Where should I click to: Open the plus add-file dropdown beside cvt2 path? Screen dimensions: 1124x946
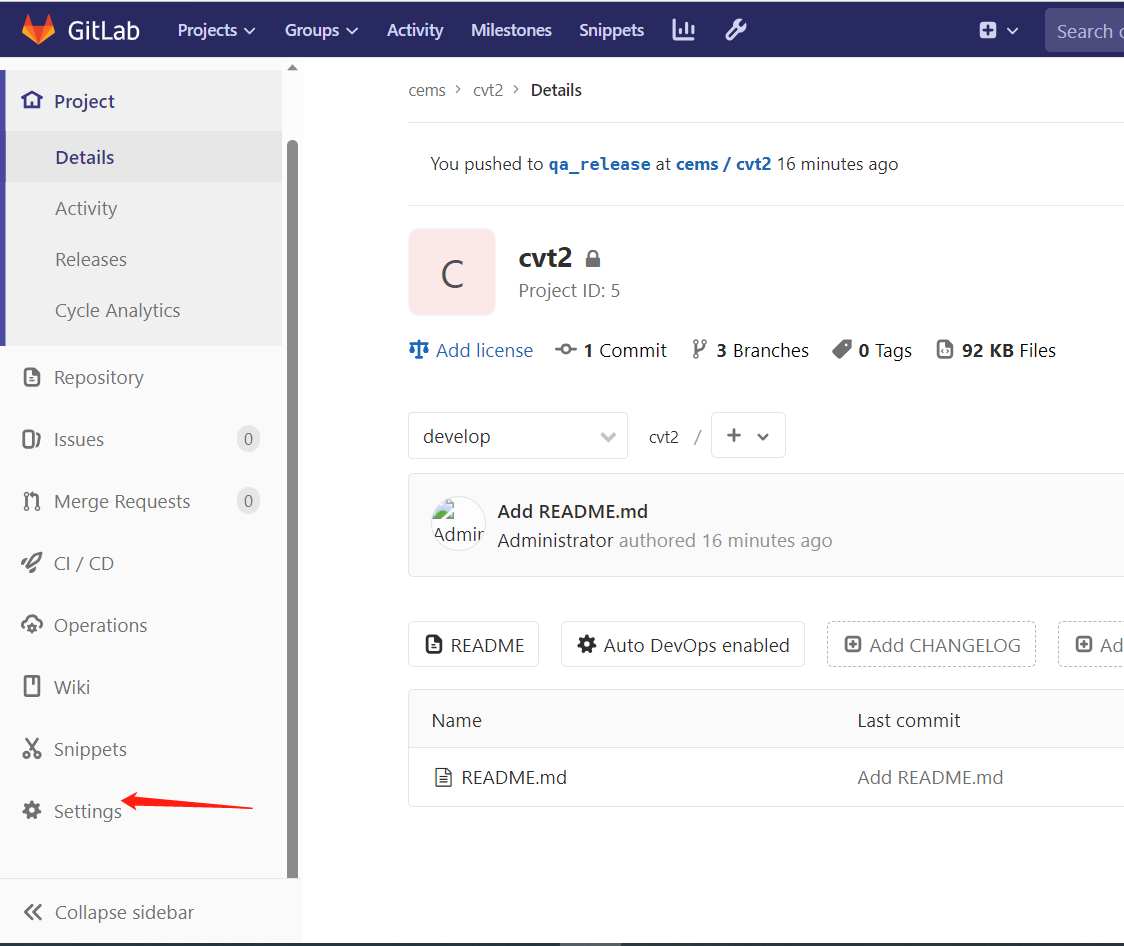point(748,435)
